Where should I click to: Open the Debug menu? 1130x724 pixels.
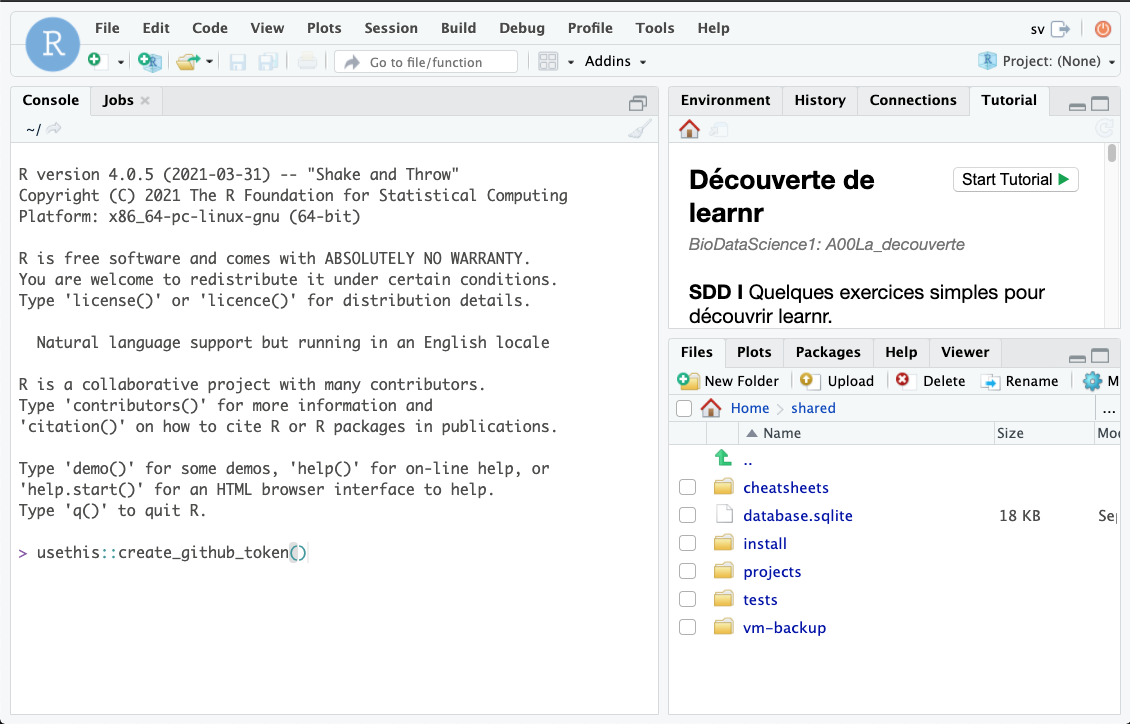point(522,28)
